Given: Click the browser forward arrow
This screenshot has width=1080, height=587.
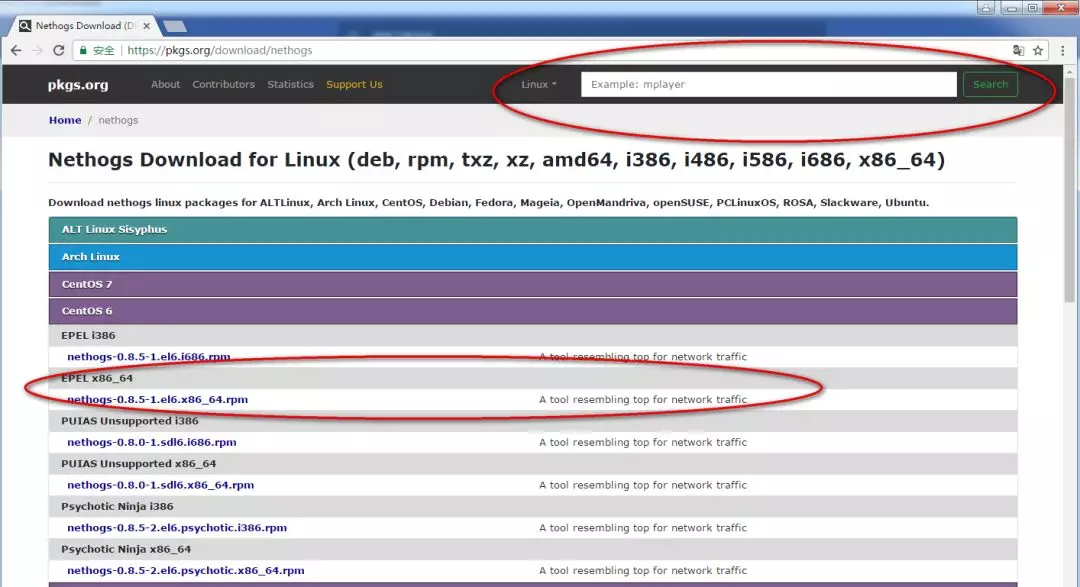Looking at the screenshot, I should tap(37, 50).
